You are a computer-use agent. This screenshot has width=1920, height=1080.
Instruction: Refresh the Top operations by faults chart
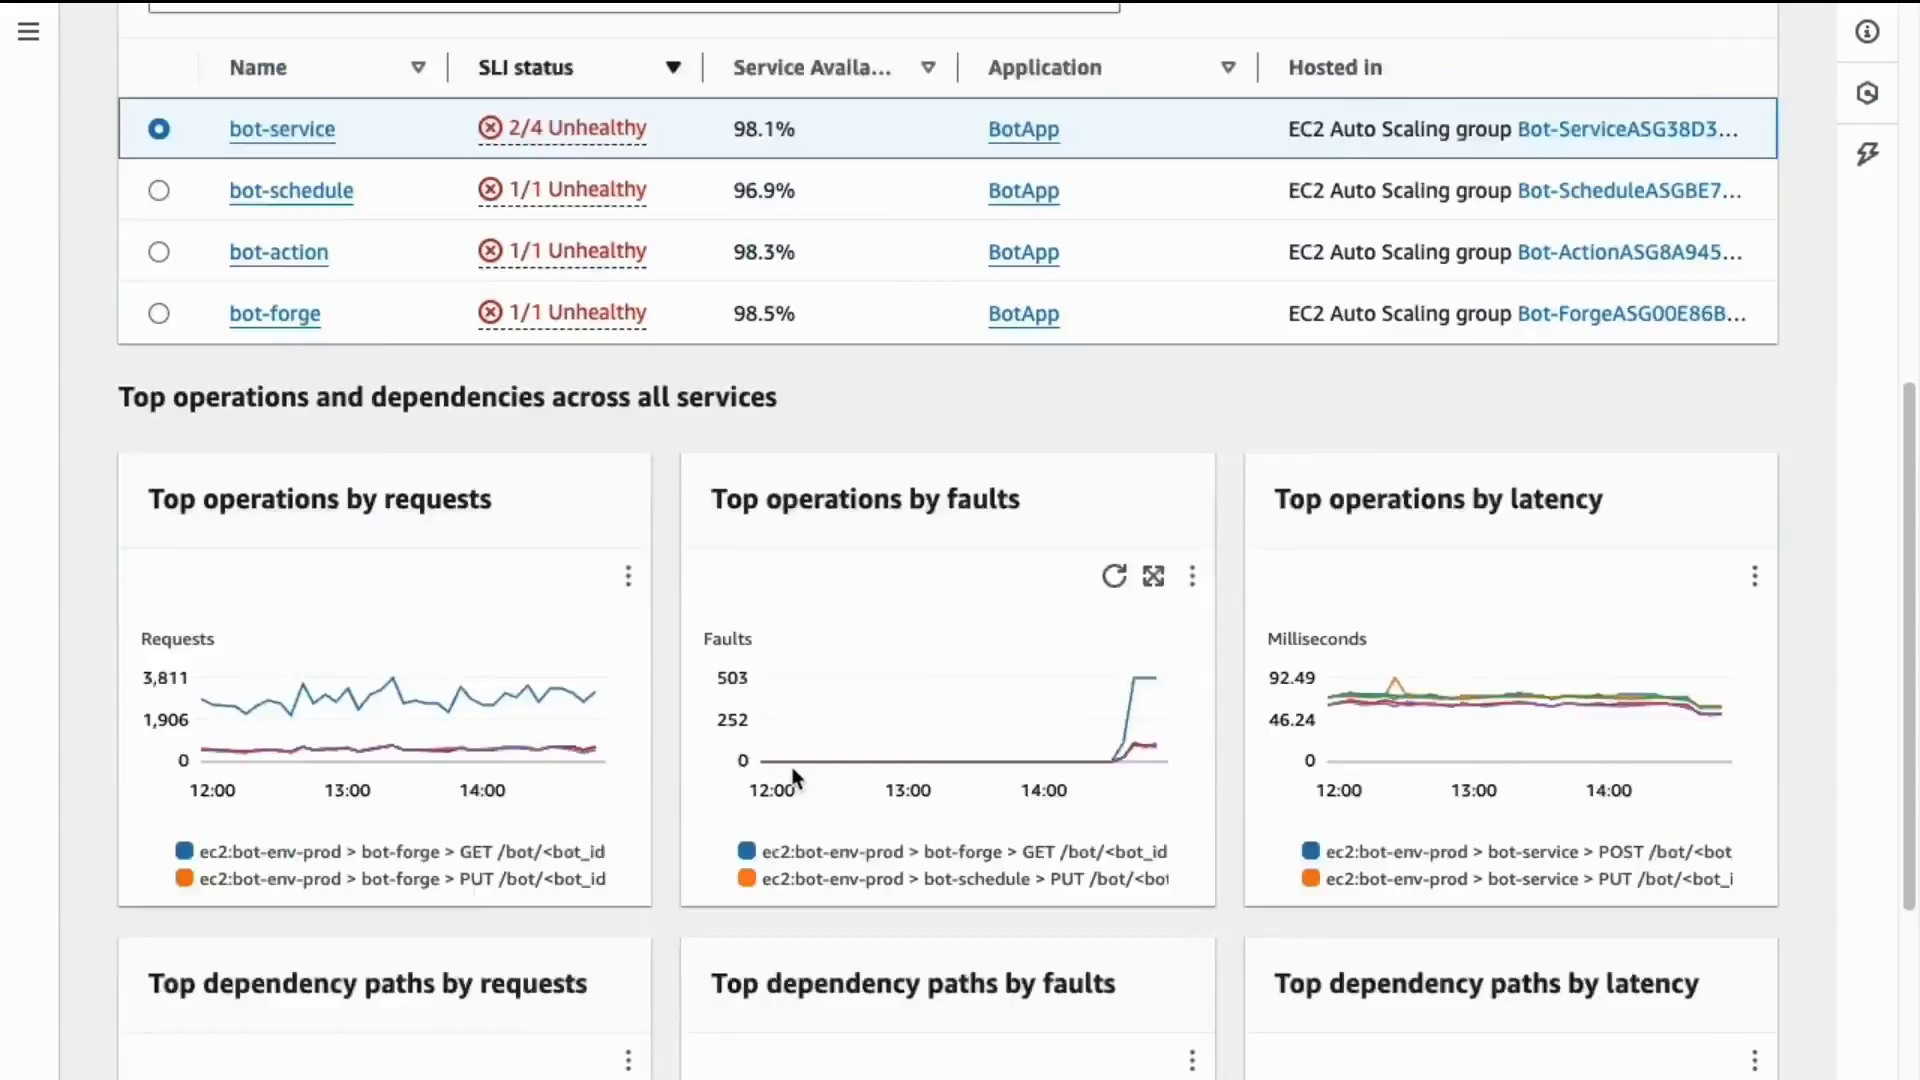point(1114,576)
